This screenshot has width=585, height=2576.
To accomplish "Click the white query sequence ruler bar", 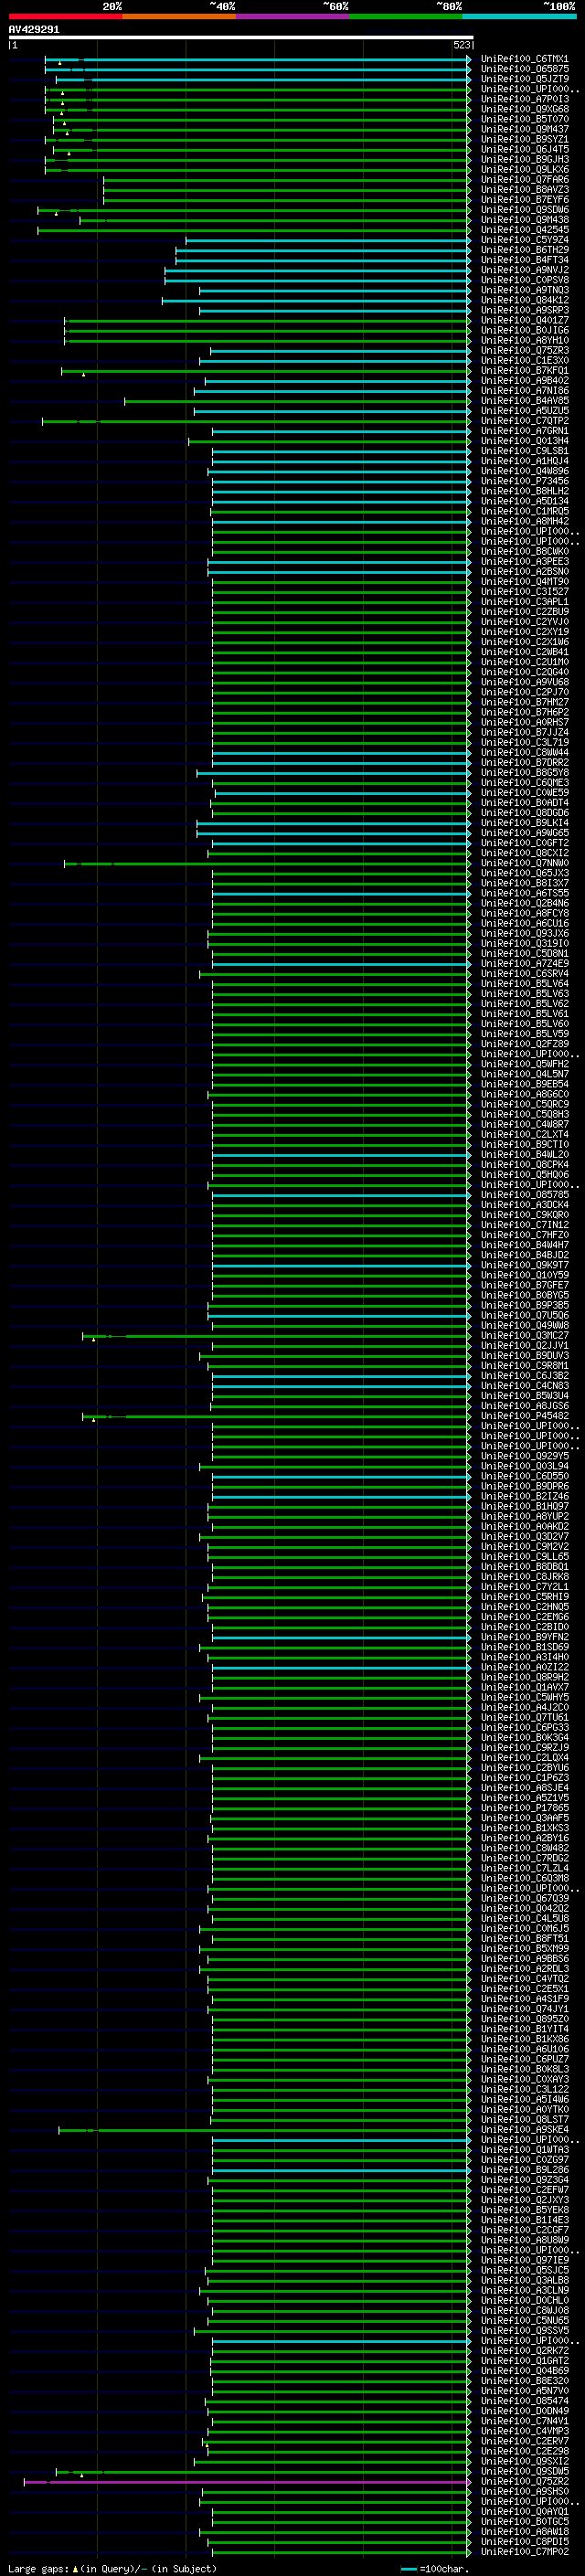I will [240, 37].
